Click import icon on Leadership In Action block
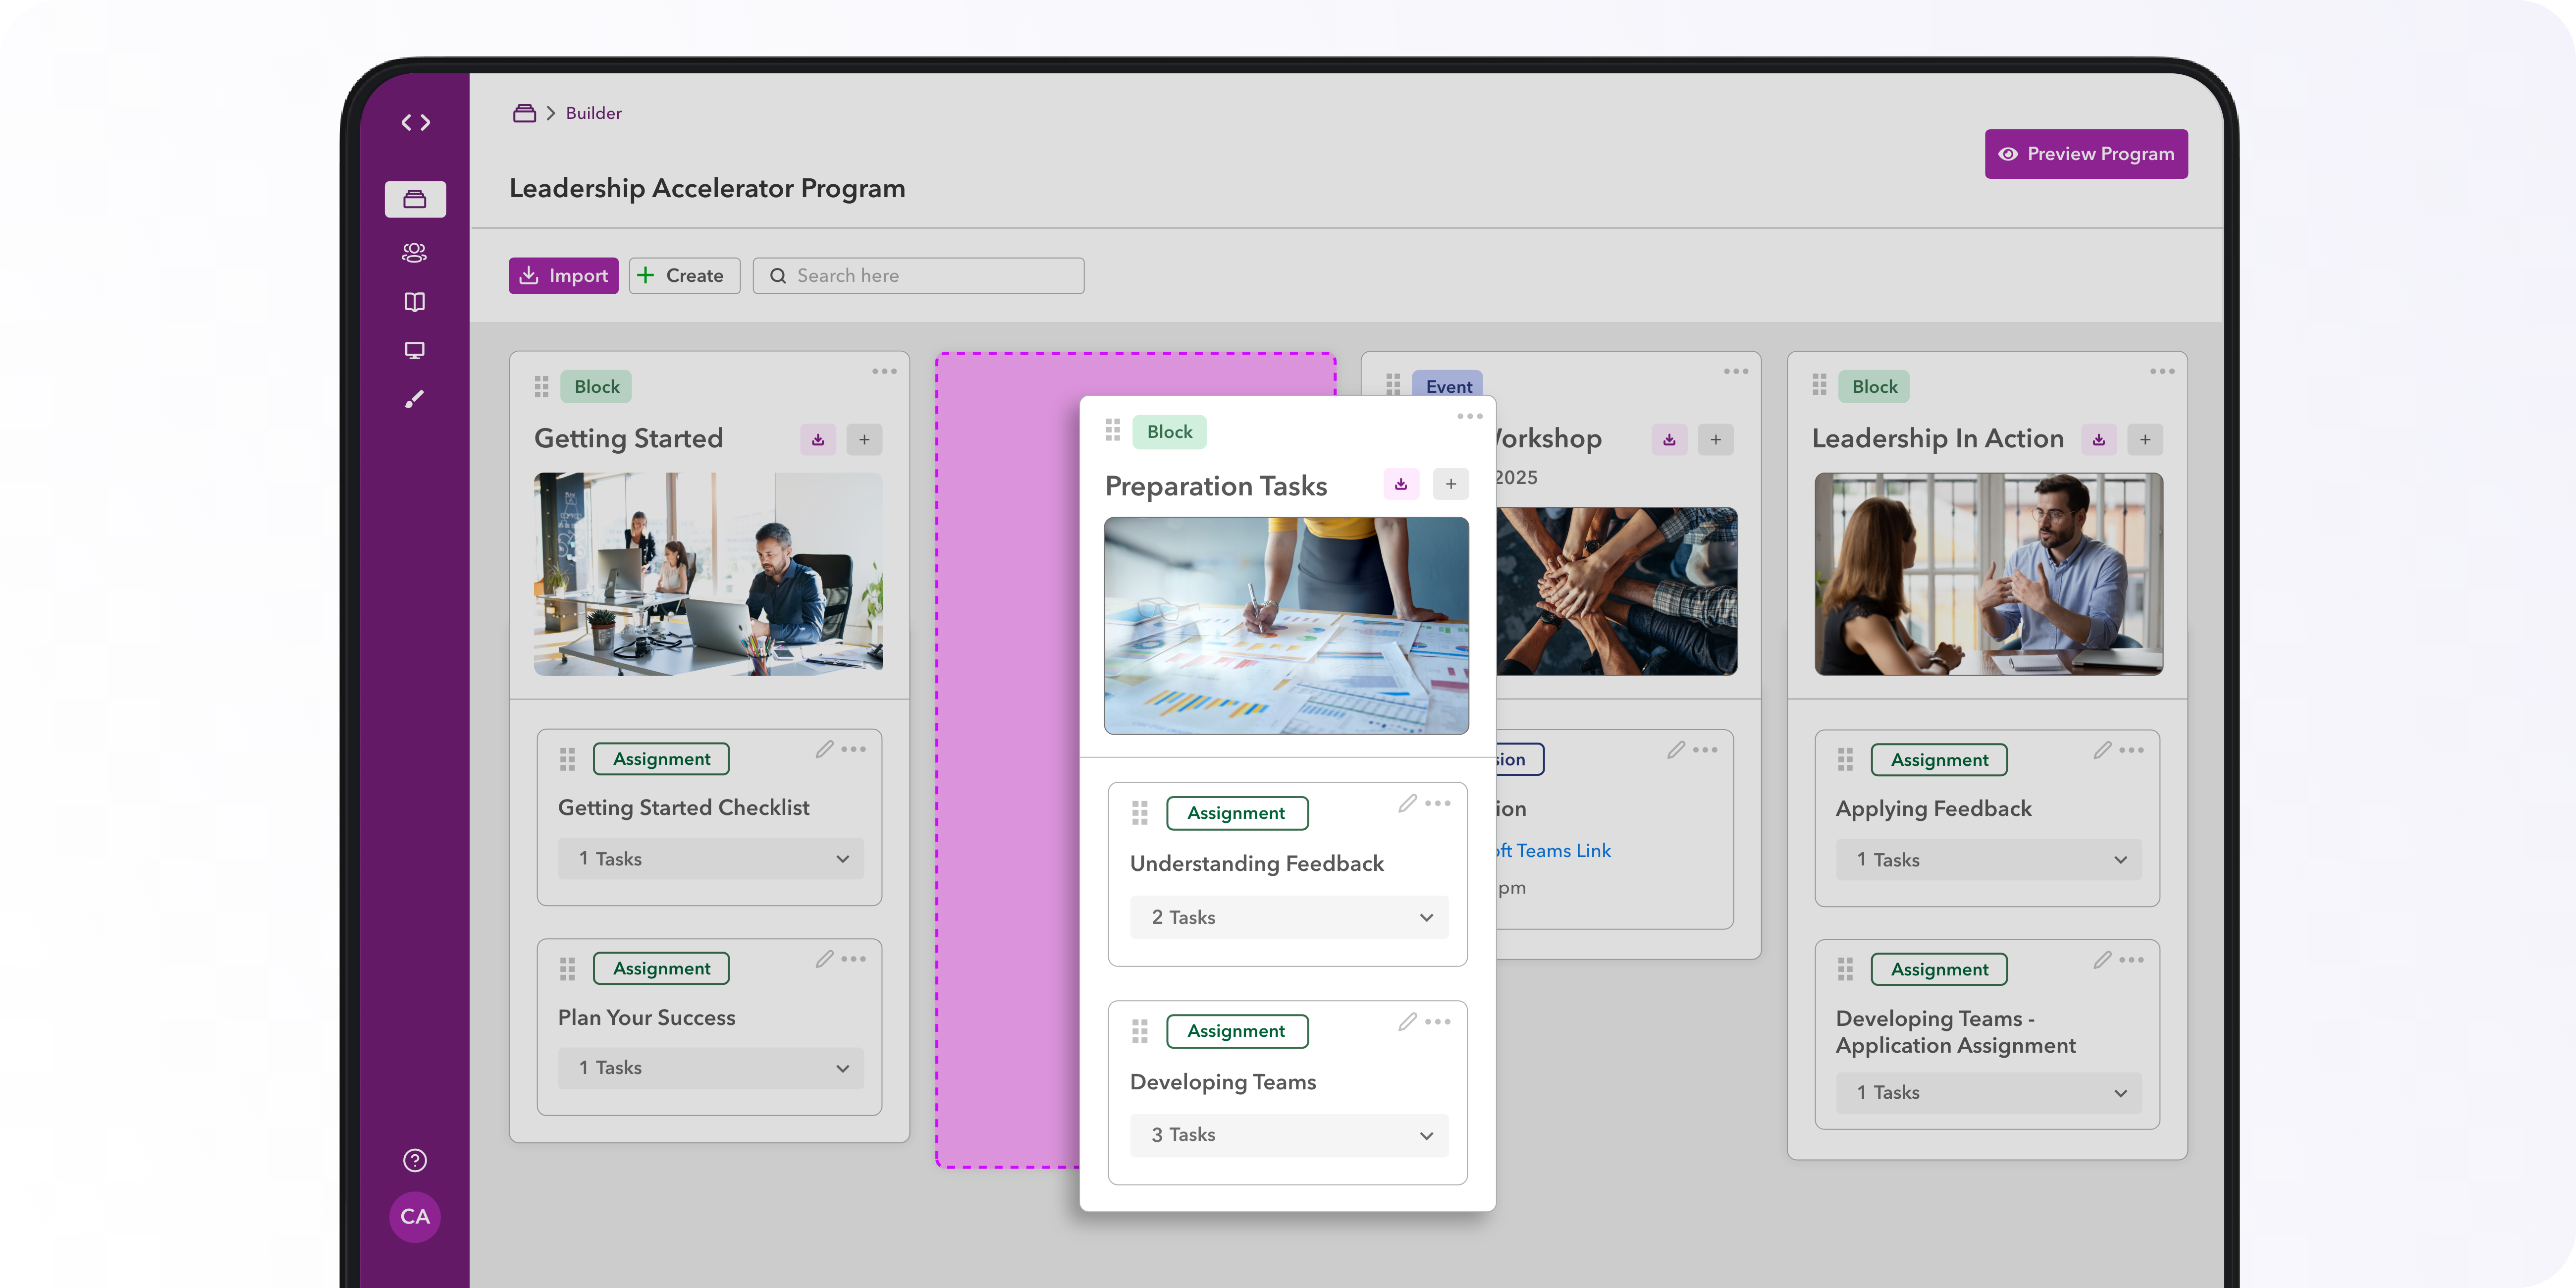The image size is (2576, 1288). (x=2099, y=439)
